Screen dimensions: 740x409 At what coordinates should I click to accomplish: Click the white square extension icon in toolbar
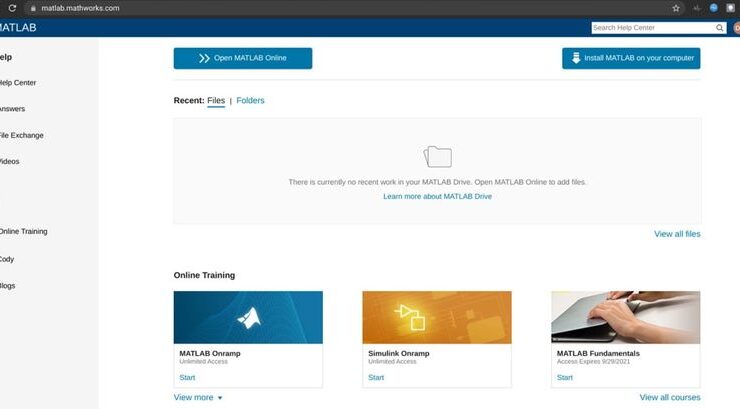pos(731,8)
